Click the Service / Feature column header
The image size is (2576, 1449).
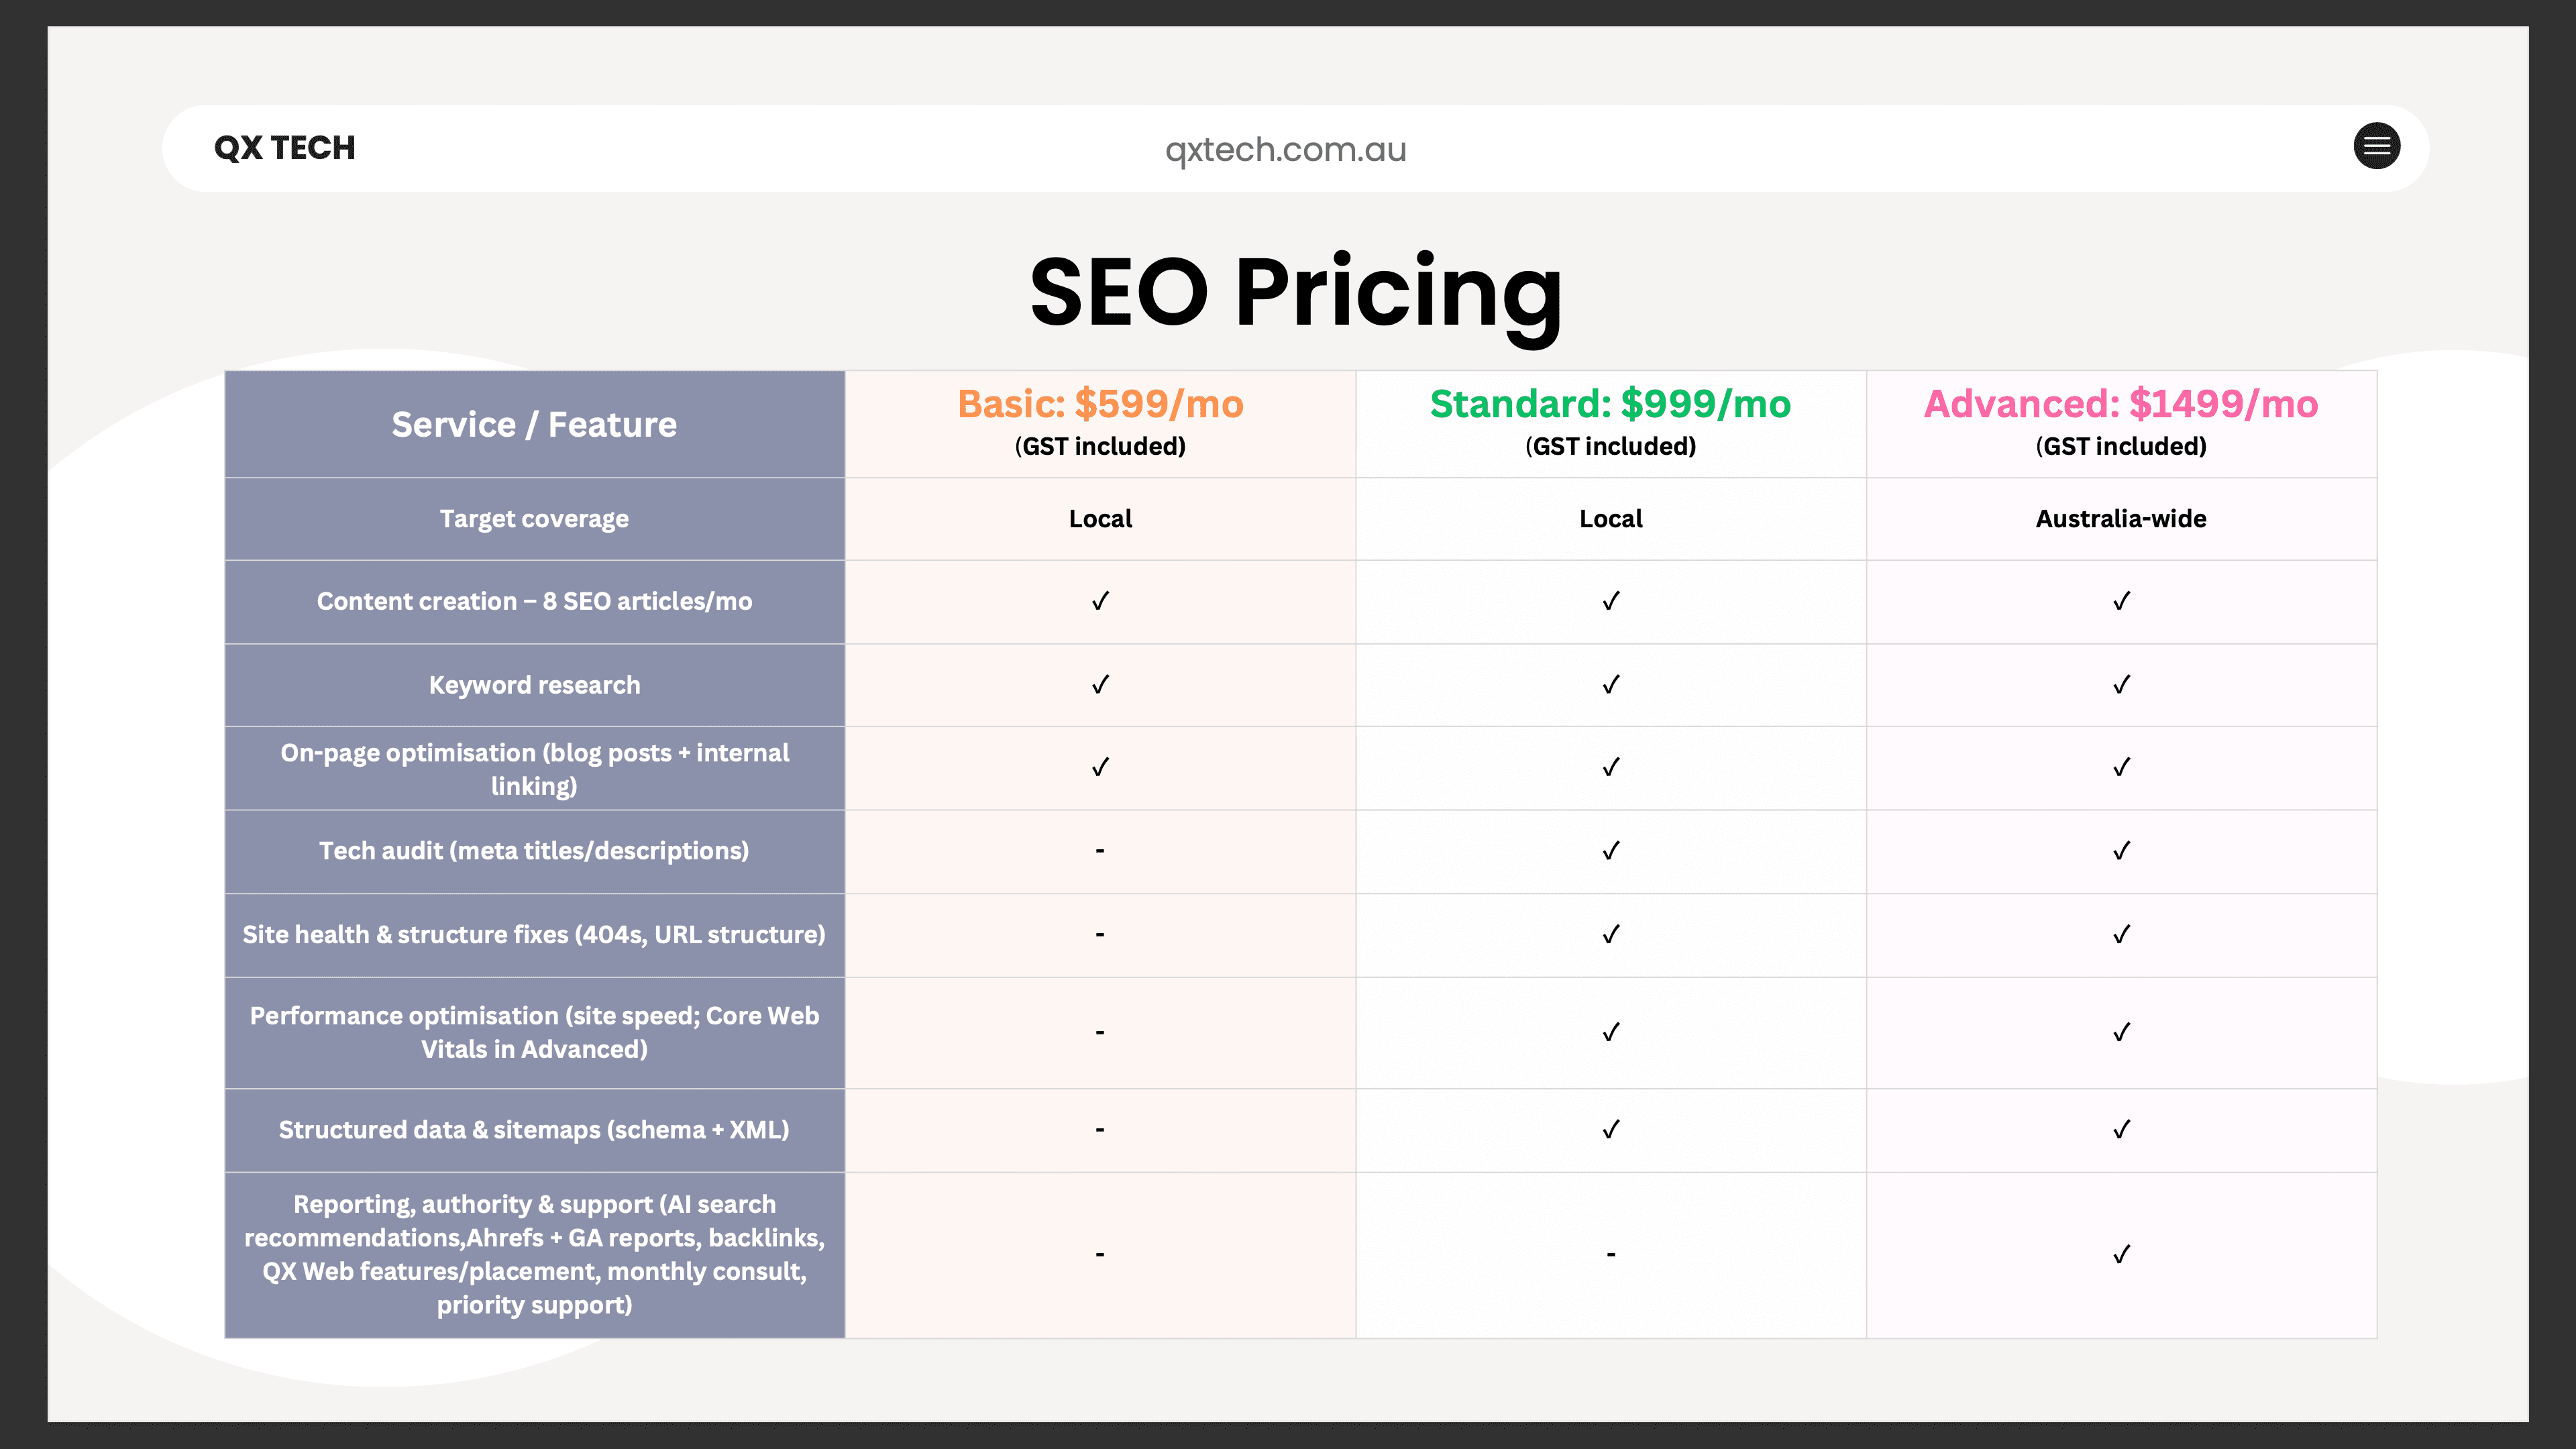tap(534, 425)
